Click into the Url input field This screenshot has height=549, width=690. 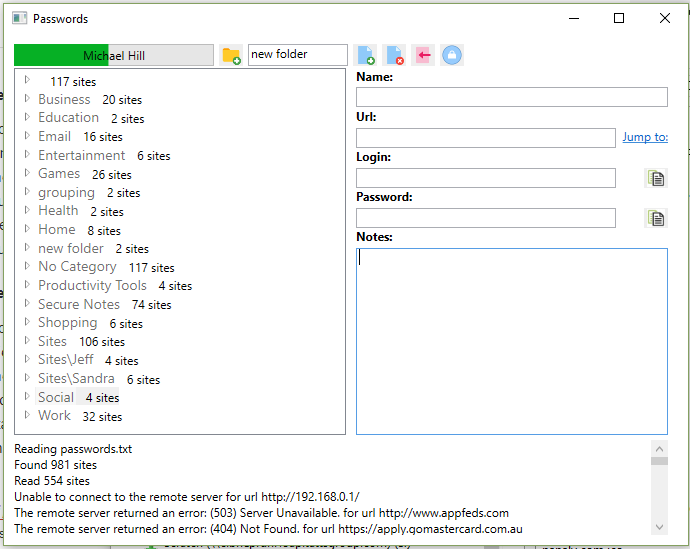click(x=486, y=138)
